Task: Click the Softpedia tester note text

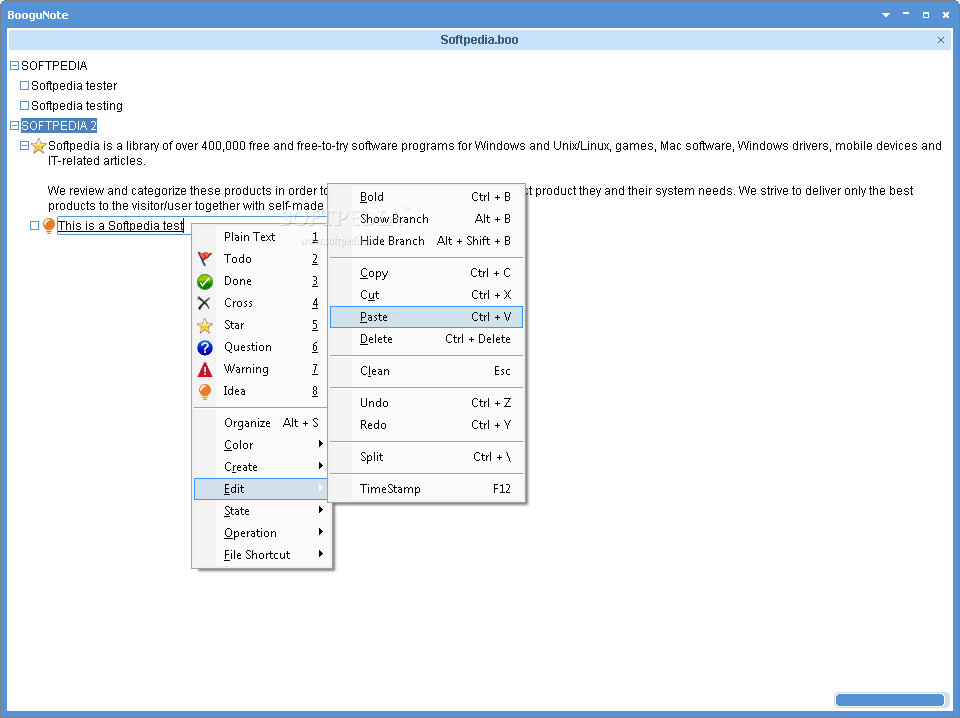Action: point(74,86)
